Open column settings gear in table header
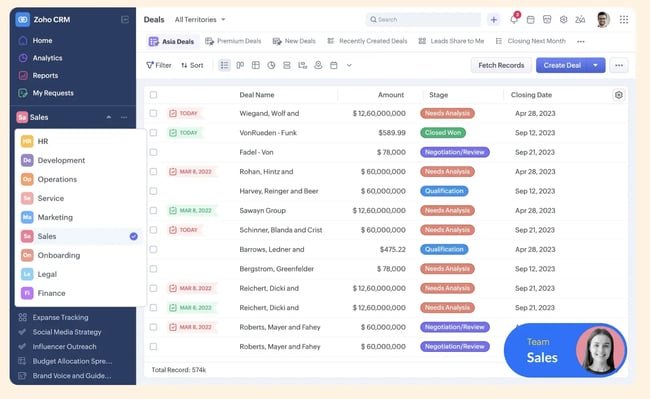The image size is (650, 399). 618,95
